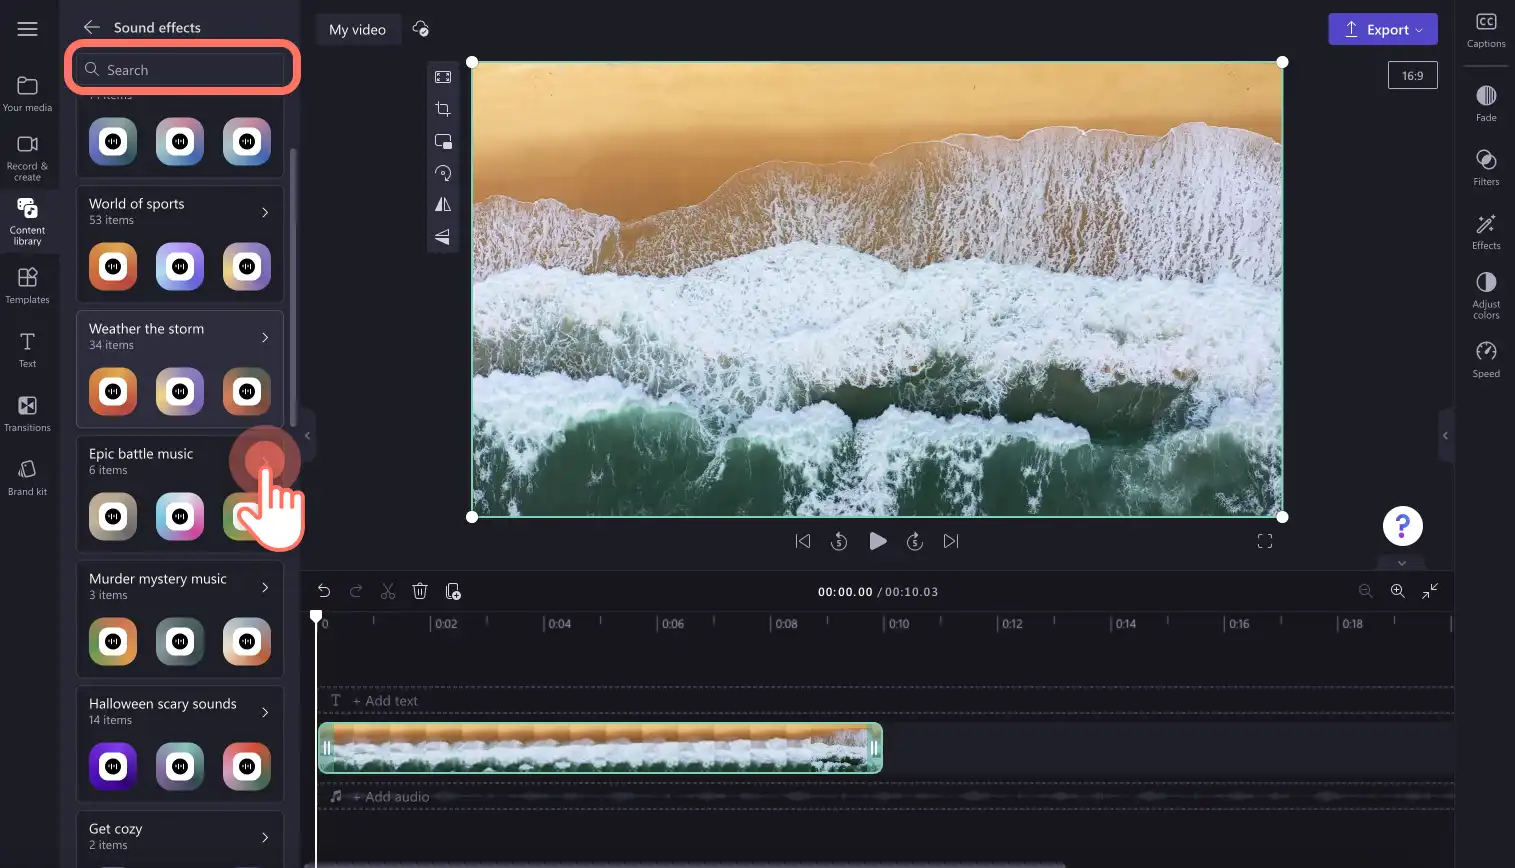This screenshot has height=868, width=1515.
Task: Zoom in on the timeline
Action: point(1398,591)
